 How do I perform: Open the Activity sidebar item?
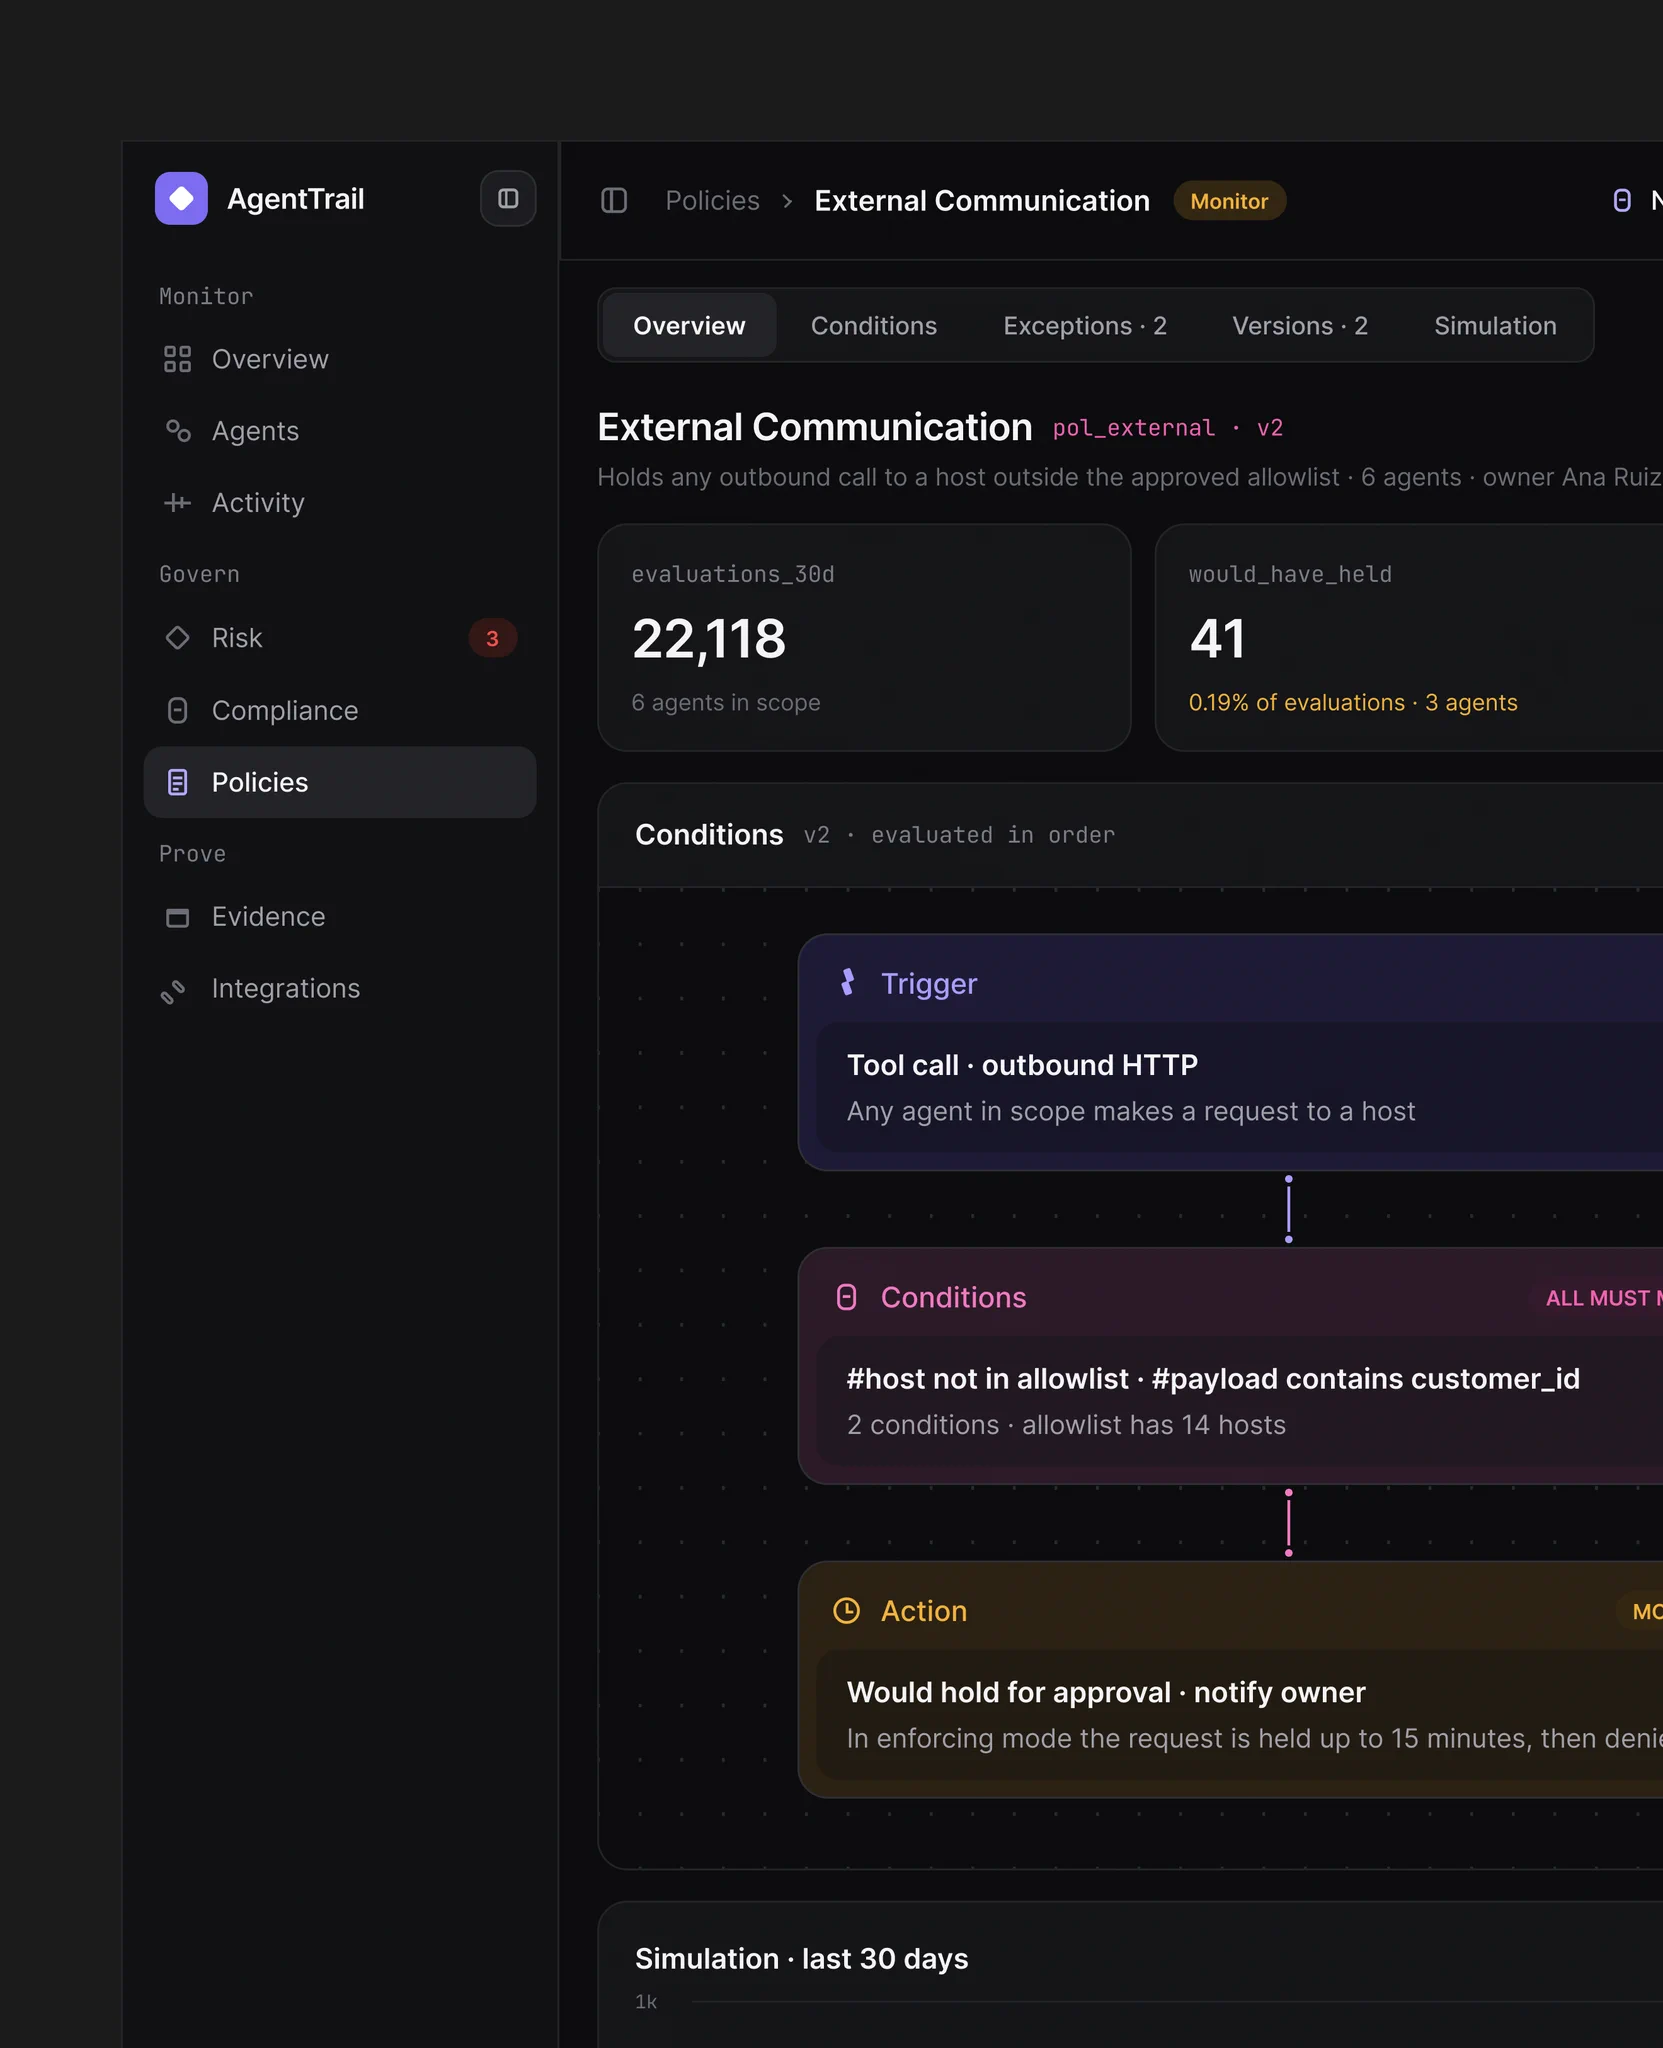[x=340, y=503]
